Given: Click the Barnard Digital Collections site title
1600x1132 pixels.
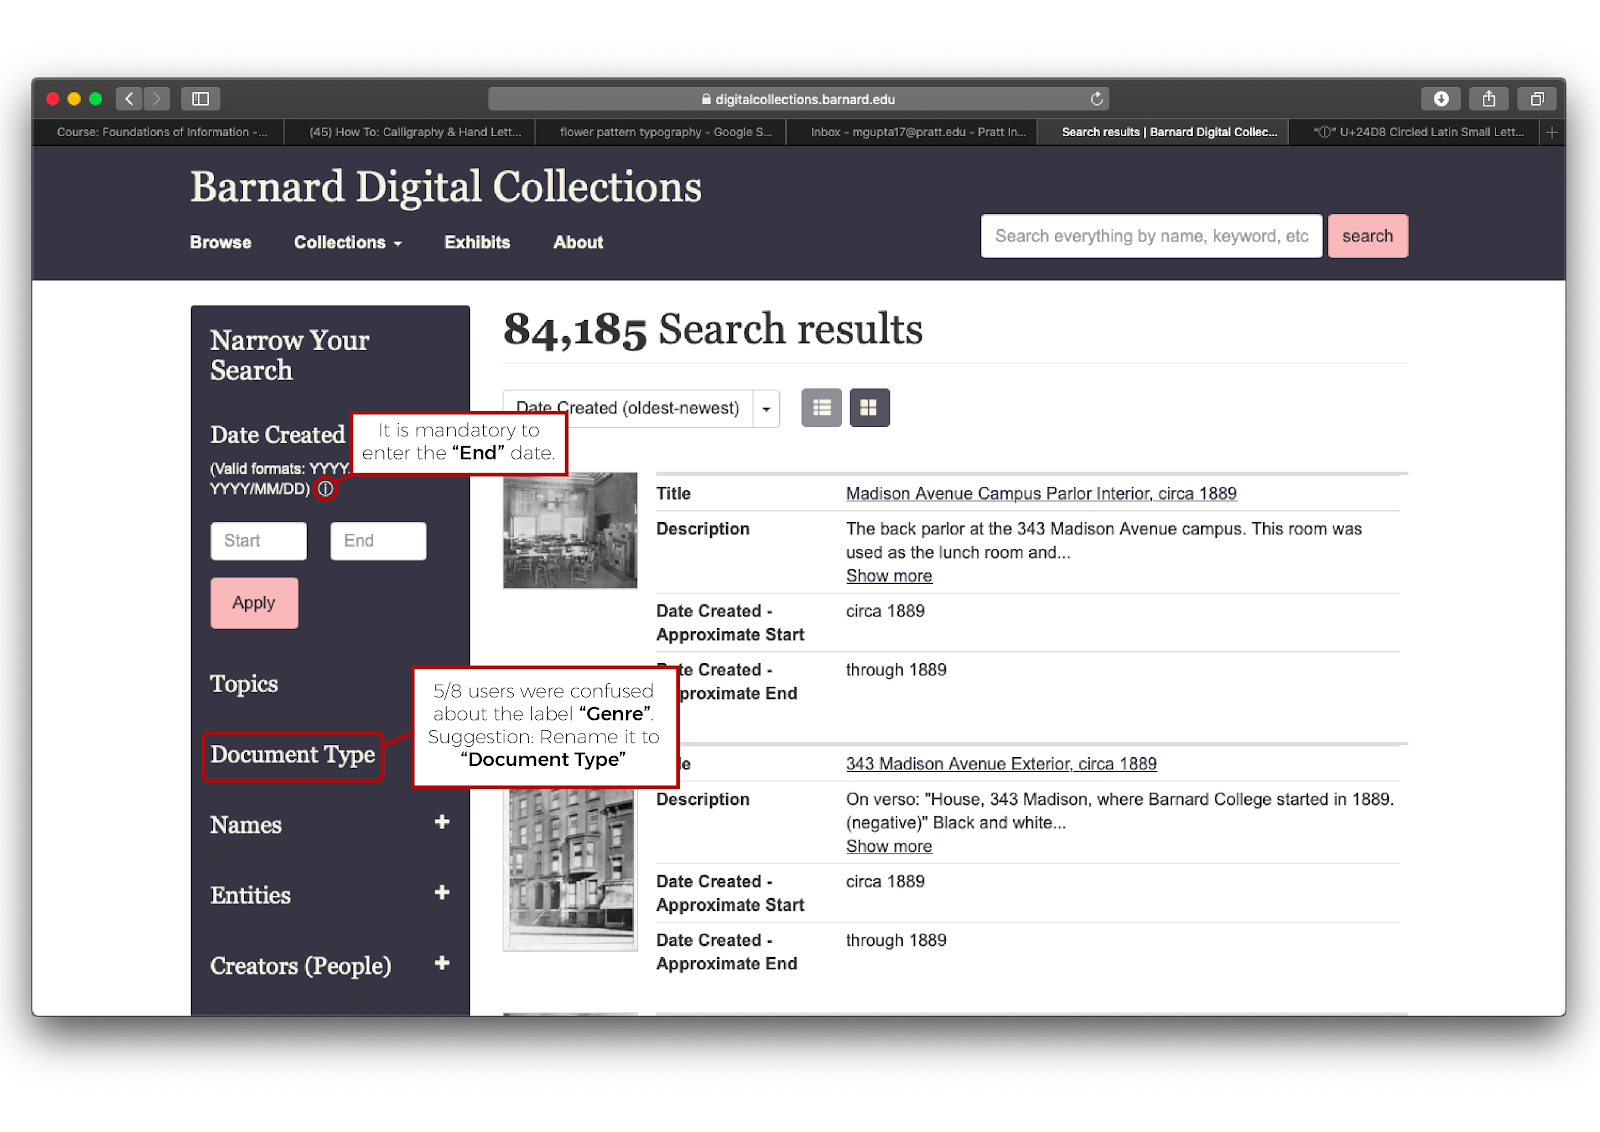Looking at the screenshot, I should pos(446,187).
